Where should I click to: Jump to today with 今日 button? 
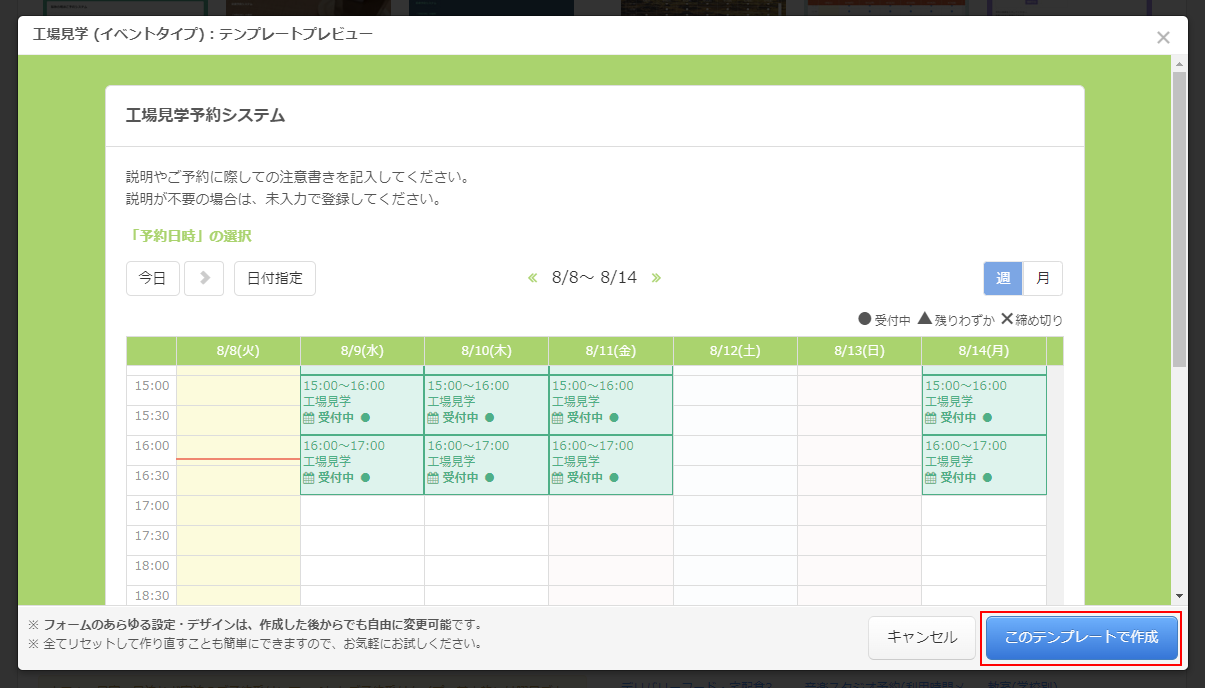pos(152,278)
